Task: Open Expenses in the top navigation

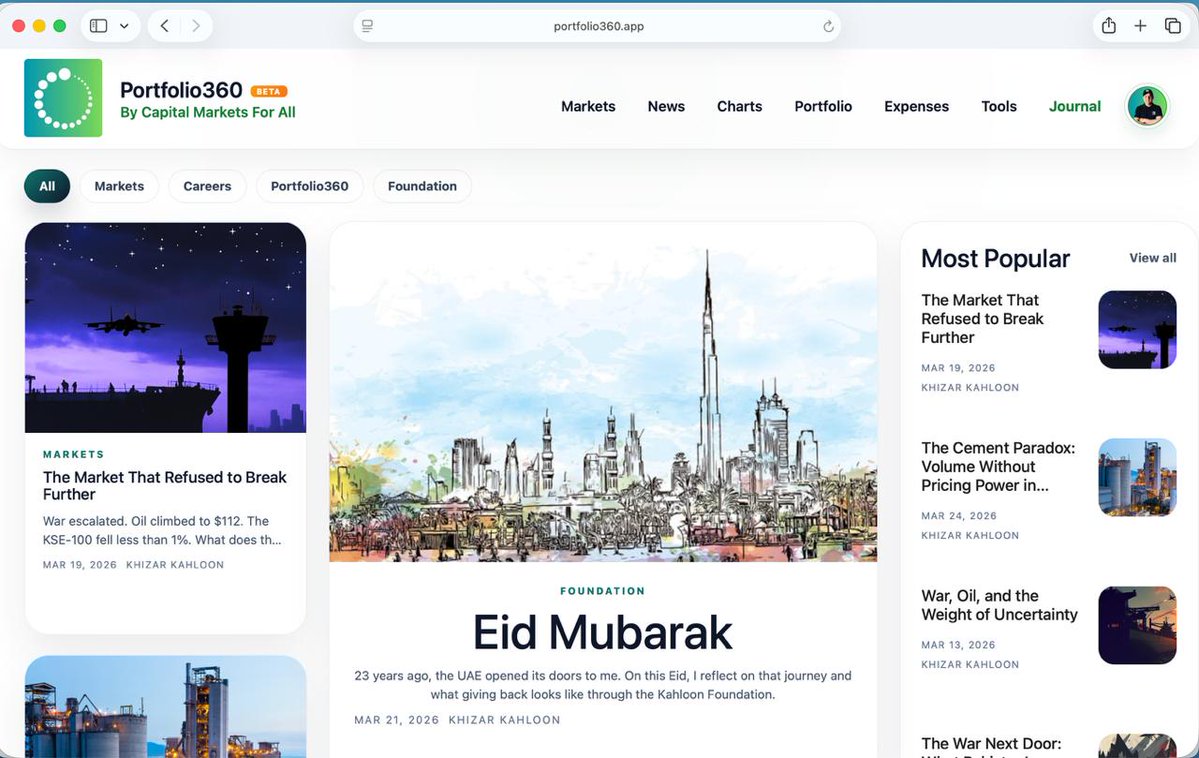Action: (x=916, y=106)
